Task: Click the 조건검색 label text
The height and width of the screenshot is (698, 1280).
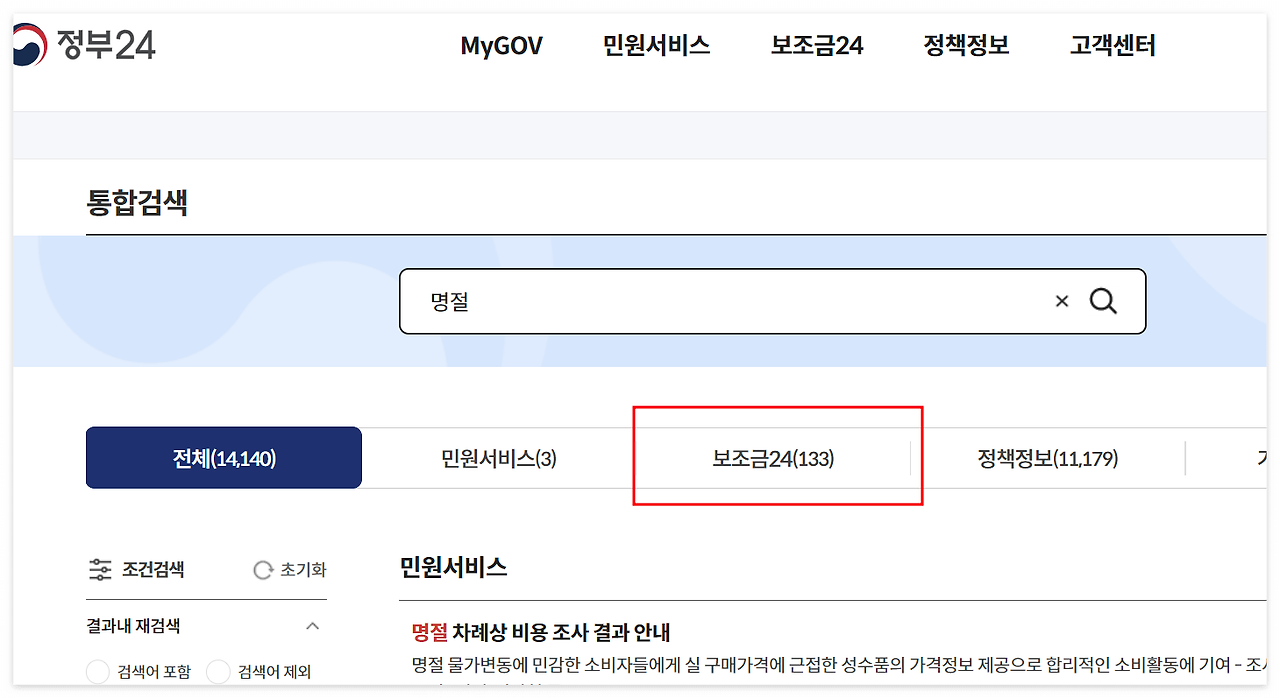Action: click(153, 570)
